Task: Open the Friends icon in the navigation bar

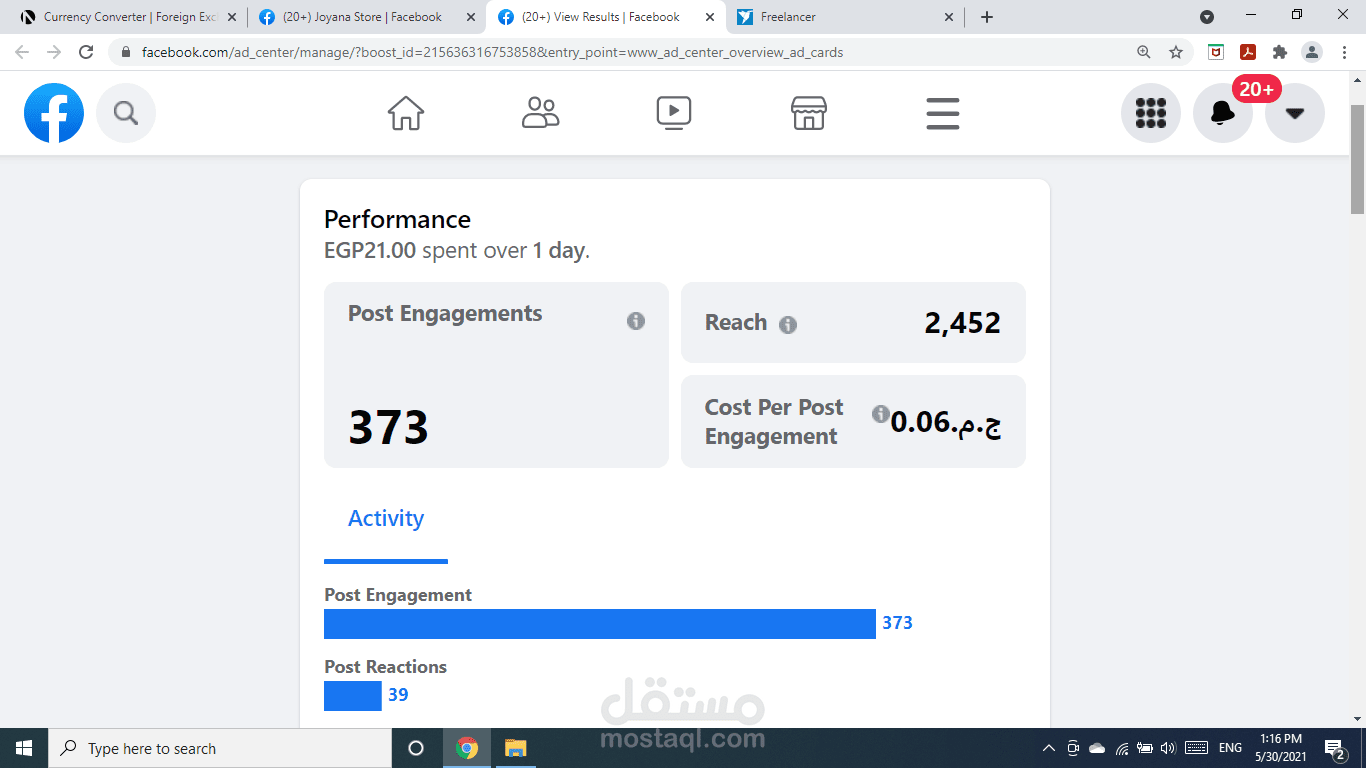Action: pyautogui.click(x=540, y=113)
